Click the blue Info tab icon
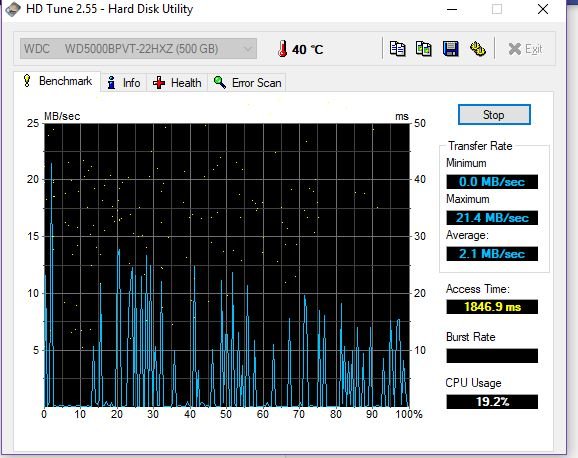 tap(111, 83)
